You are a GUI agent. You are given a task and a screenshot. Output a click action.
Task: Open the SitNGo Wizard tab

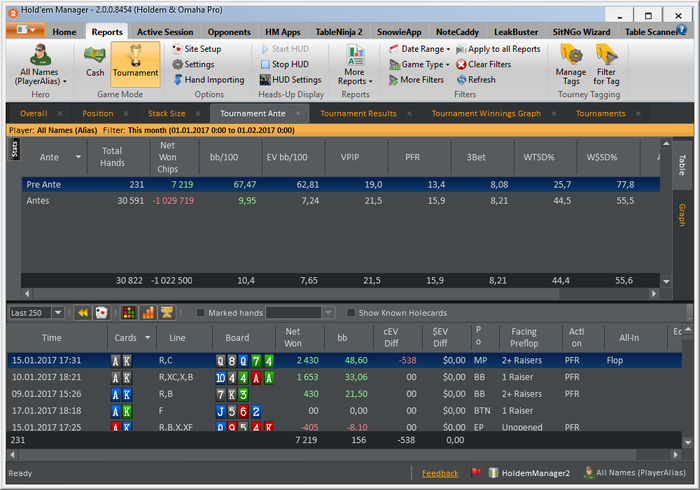click(x=581, y=32)
